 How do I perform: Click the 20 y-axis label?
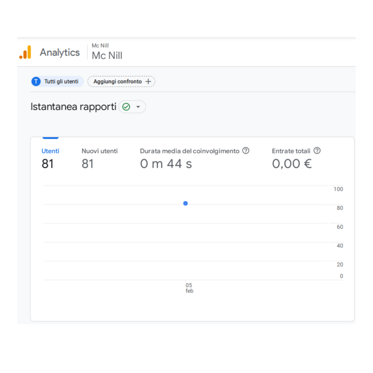pos(340,265)
